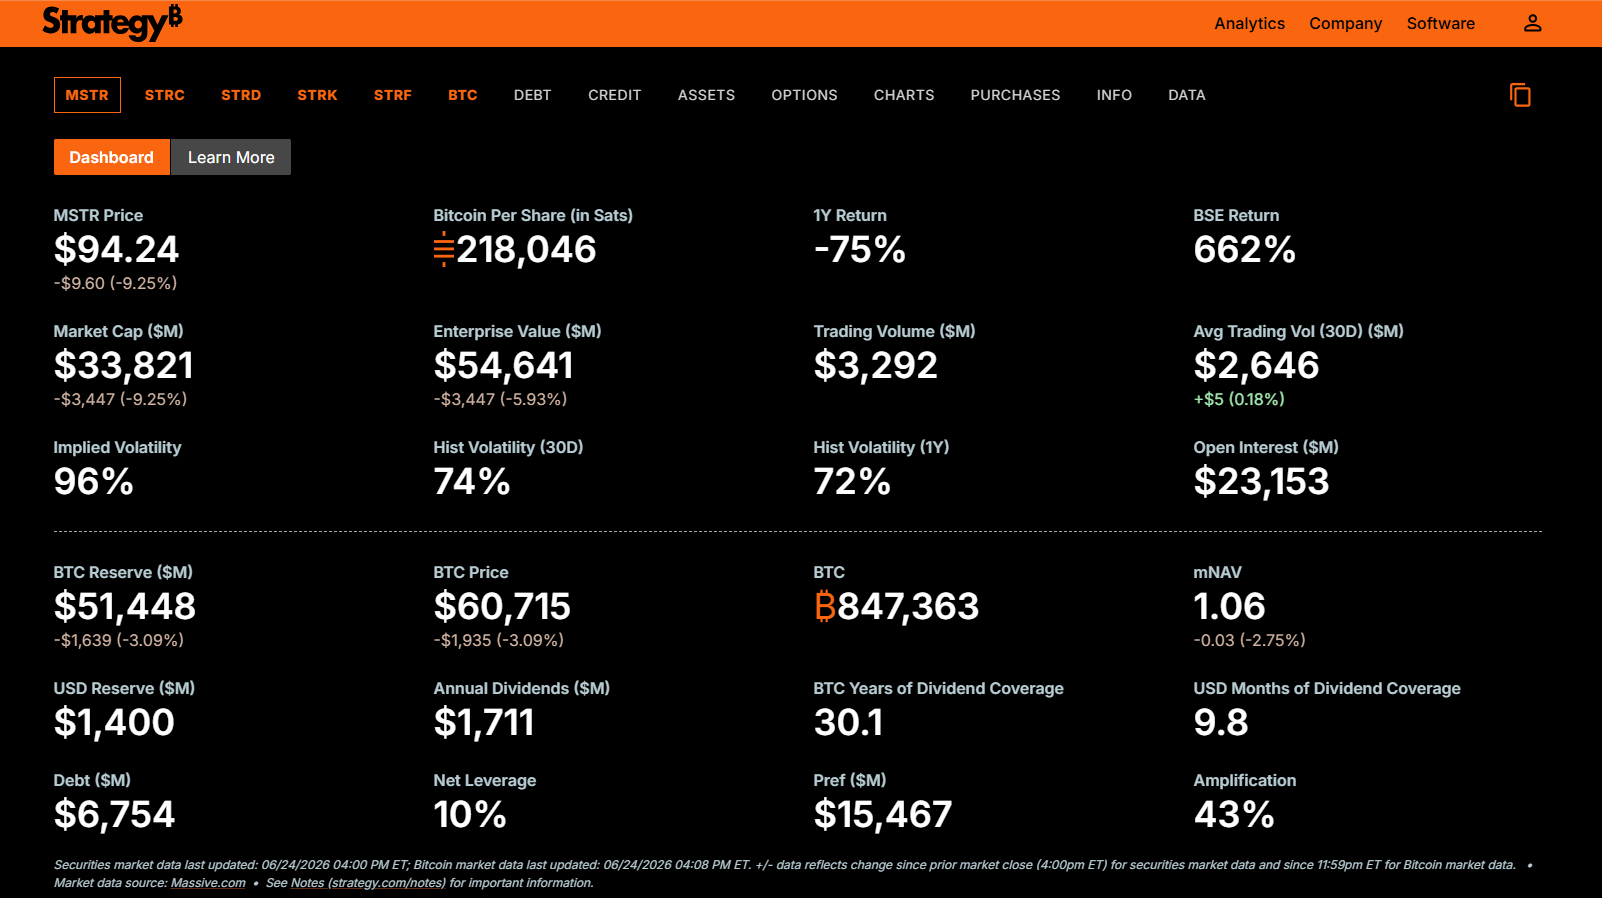Click the Pref value $15,467

pyautogui.click(x=883, y=814)
